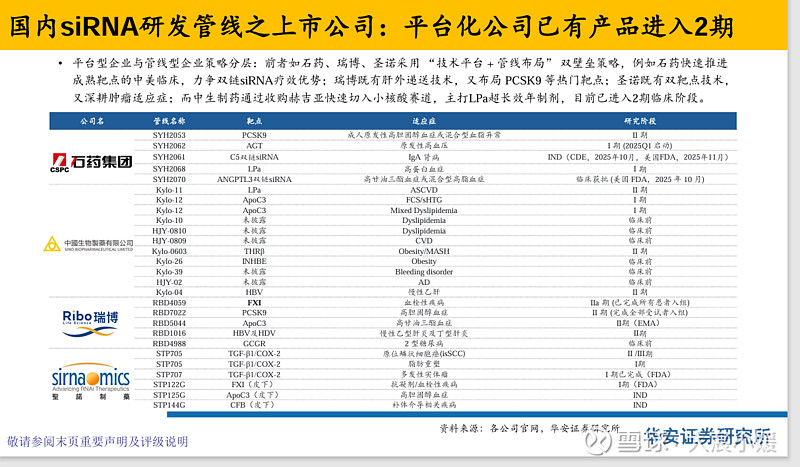Screen dimensions: 800x467
Task: Click the CSPC 石药集团 logo
Action: pyautogui.click(x=91, y=162)
